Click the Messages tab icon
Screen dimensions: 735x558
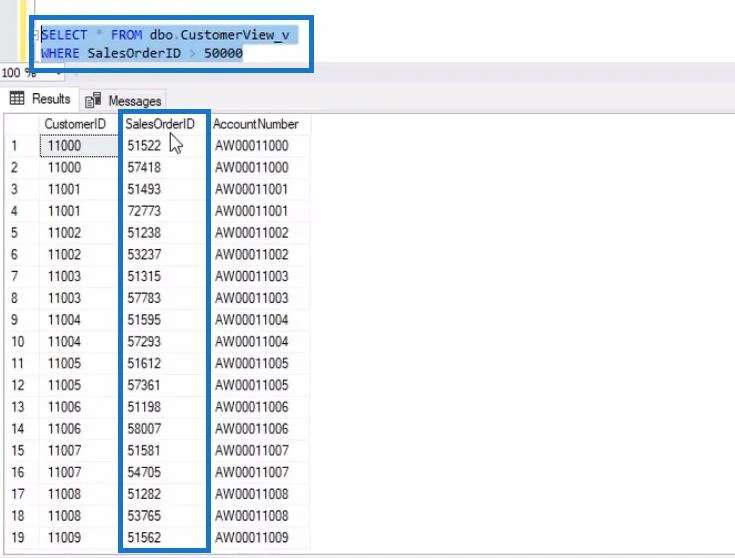pos(93,100)
